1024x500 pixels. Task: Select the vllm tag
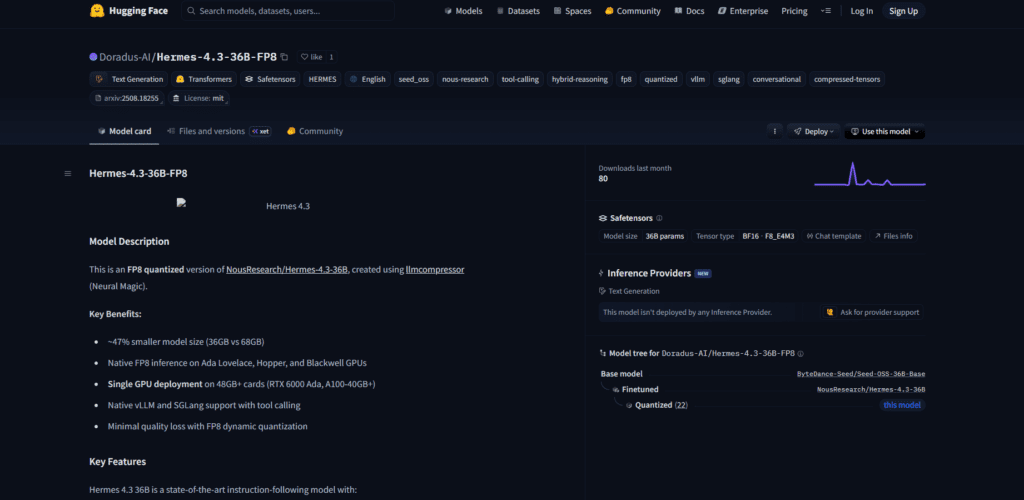(x=697, y=79)
